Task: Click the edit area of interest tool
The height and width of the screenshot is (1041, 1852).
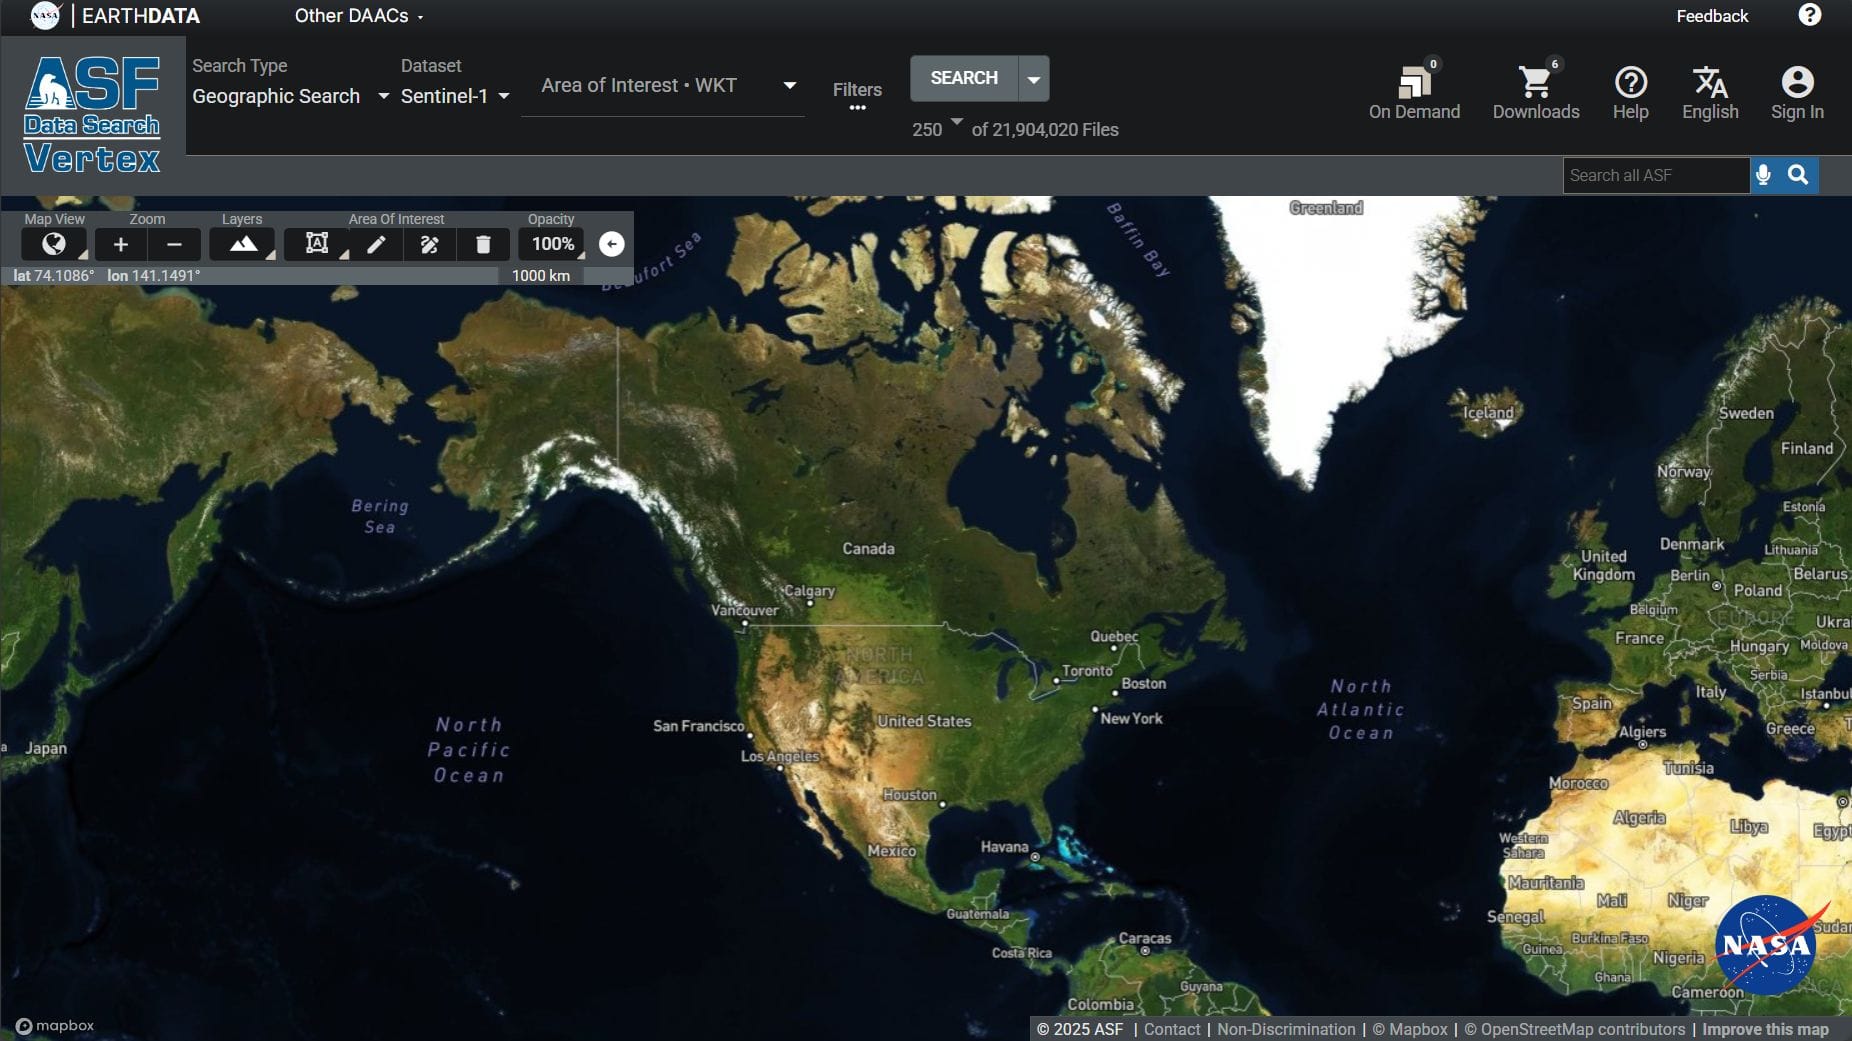Action: pyautogui.click(x=430, y=244)
